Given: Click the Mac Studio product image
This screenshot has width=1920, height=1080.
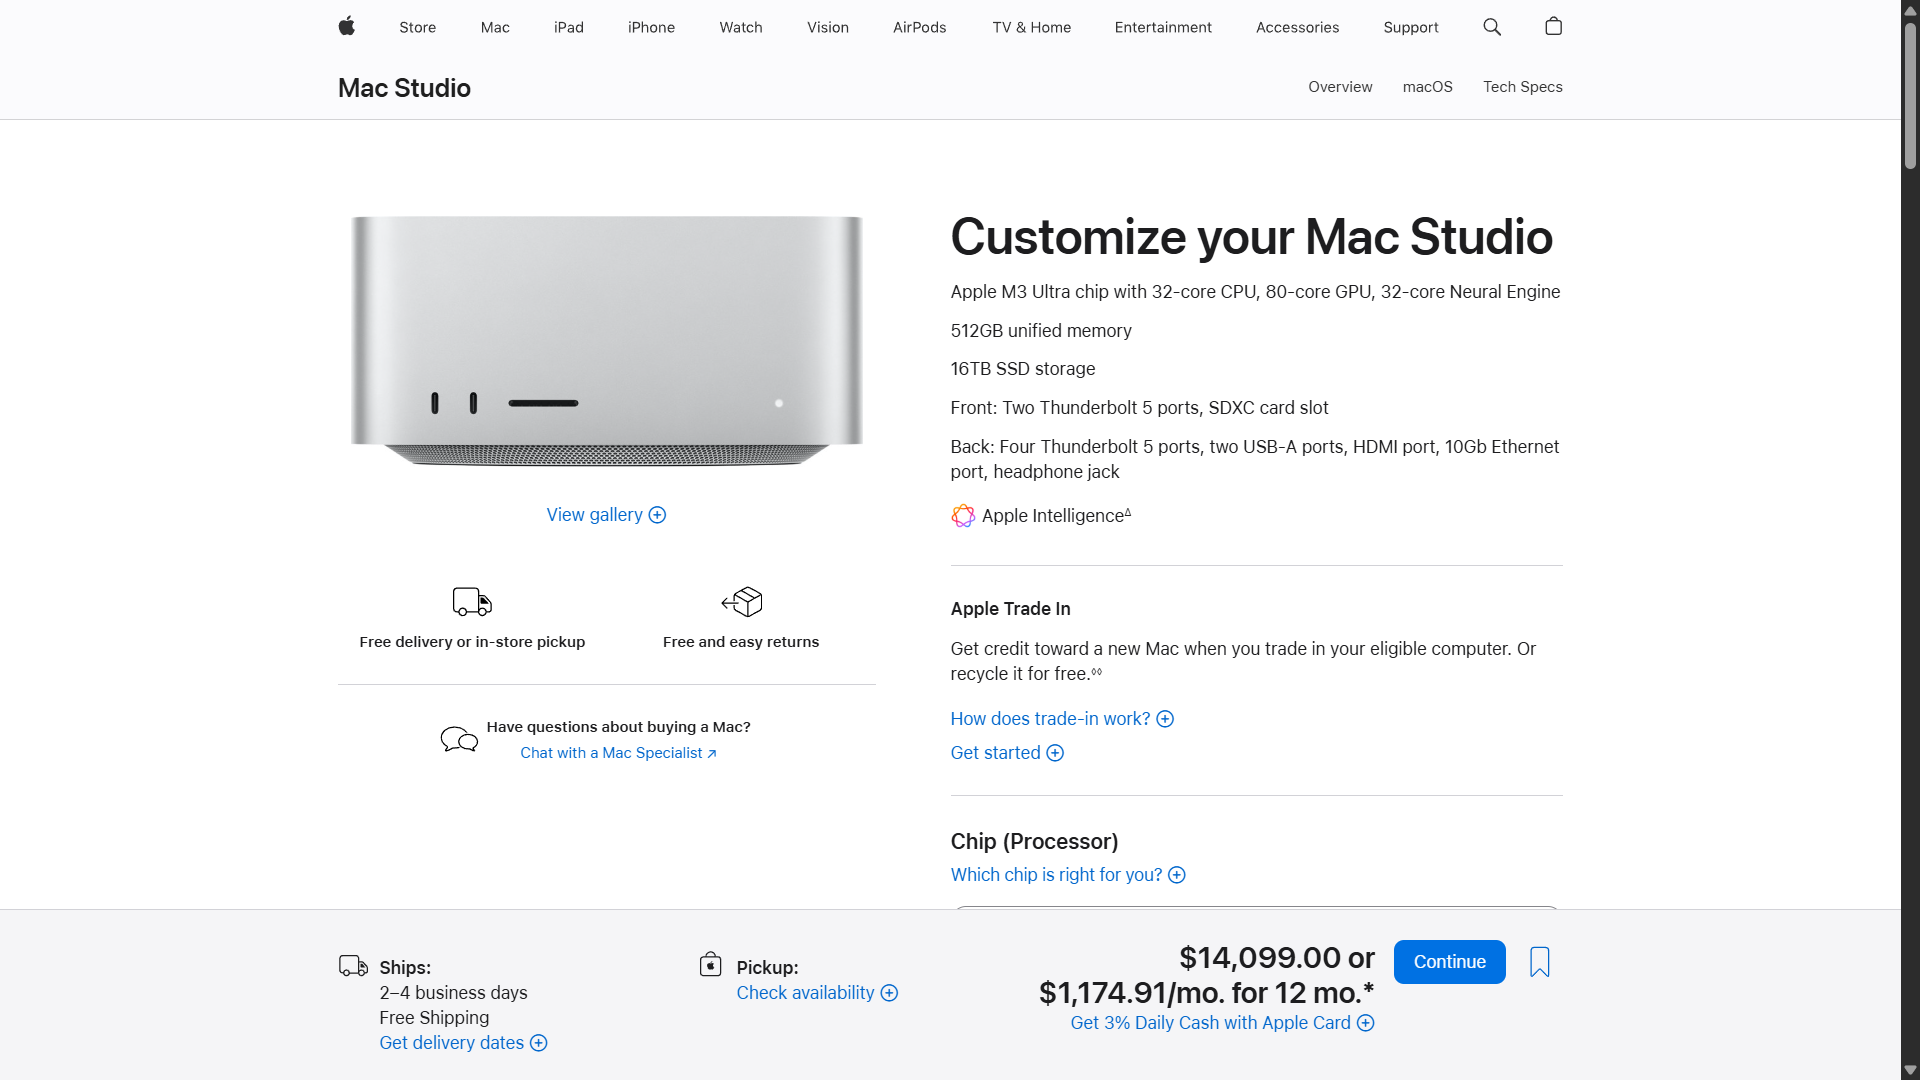Looking at the screenshot, I should (606, 340).
